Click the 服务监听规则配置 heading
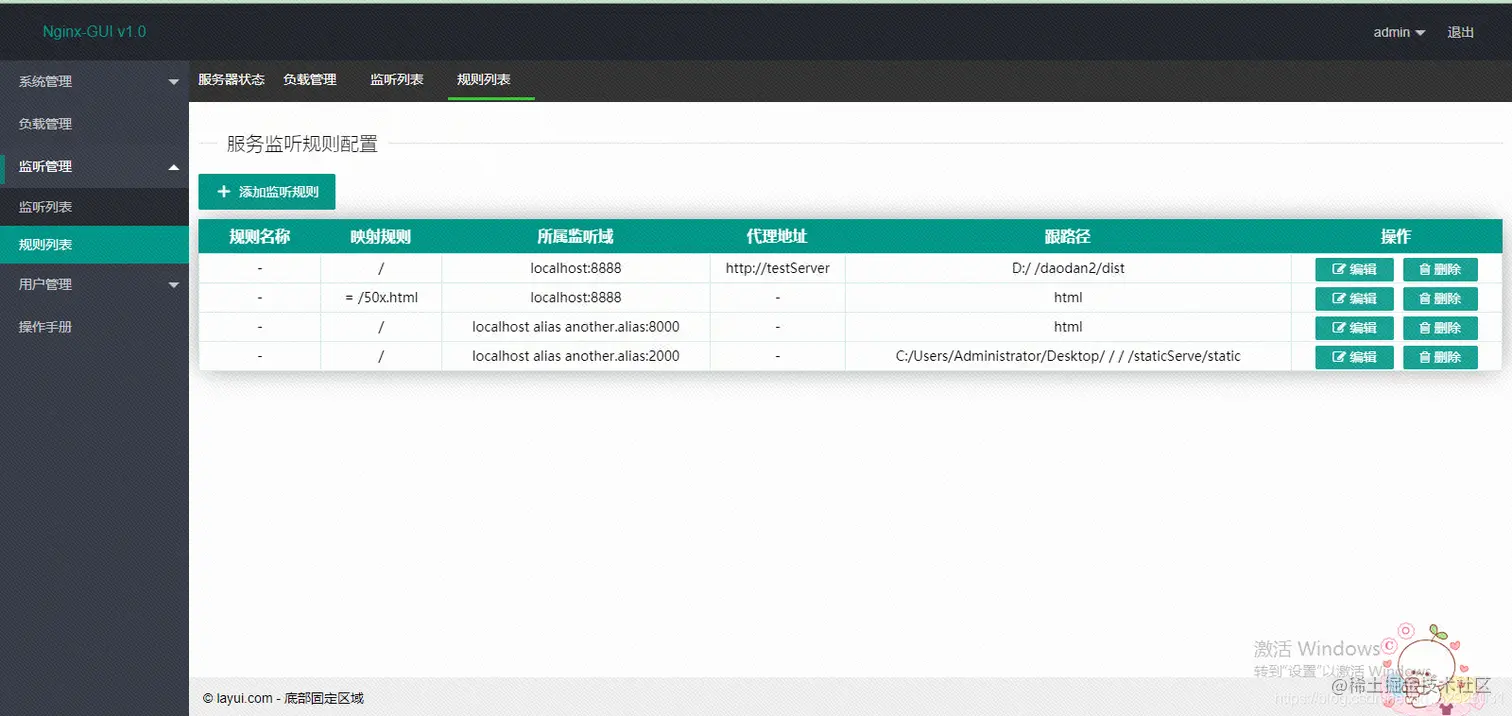Screen dimensions: 1512x716 coord(302,144)
